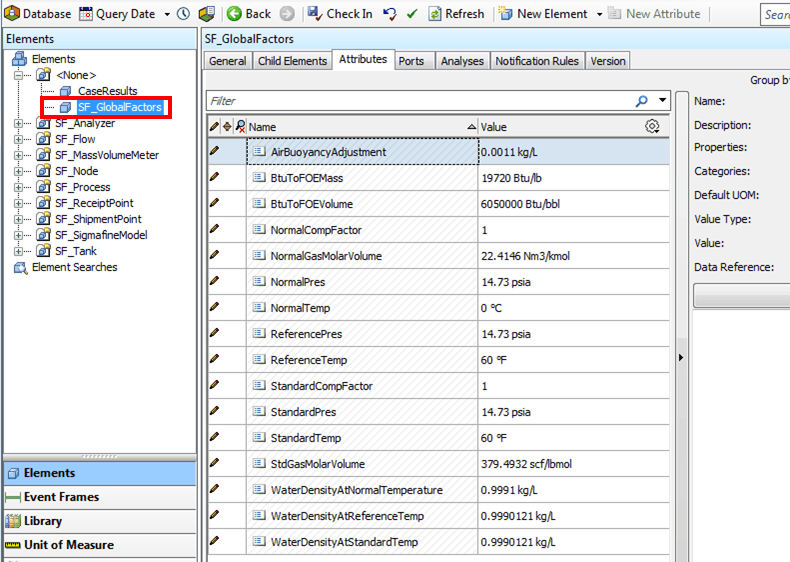
Task: Open the Elements navigation section
Action: click(x=100, y=473)
